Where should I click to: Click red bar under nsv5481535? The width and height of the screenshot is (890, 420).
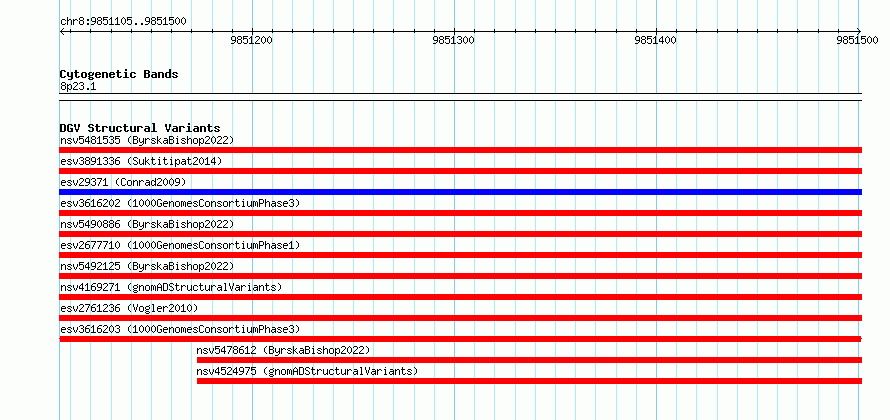(x=460, y=150)
